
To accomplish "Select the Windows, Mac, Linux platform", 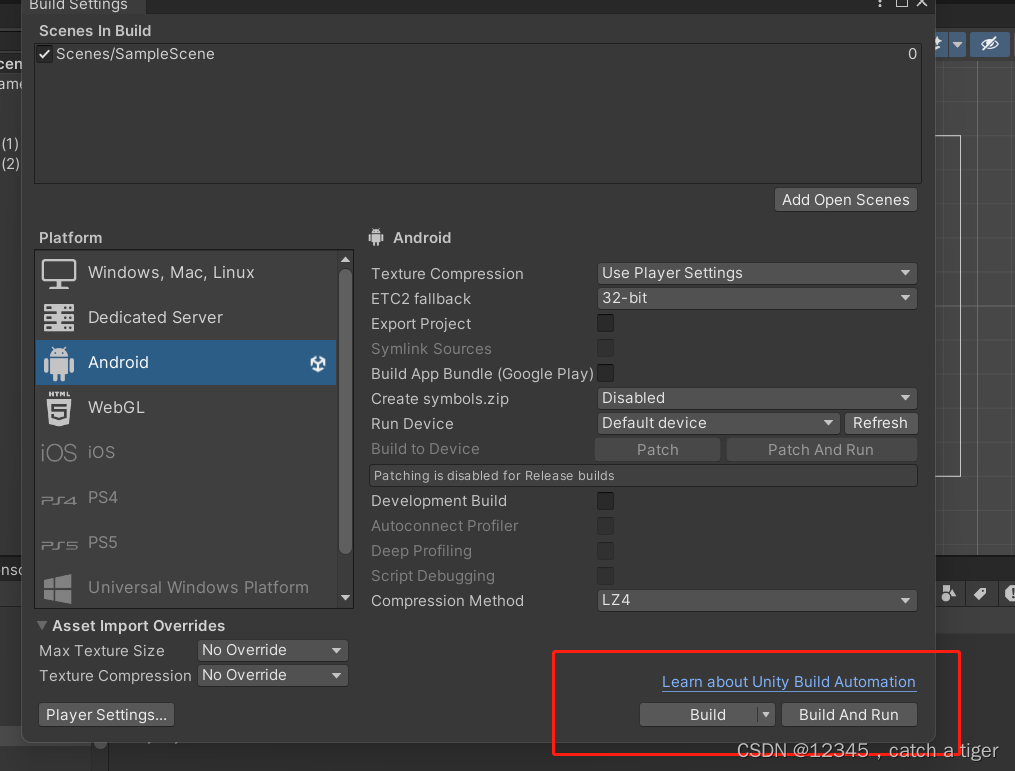I will (x=186, y=273).
